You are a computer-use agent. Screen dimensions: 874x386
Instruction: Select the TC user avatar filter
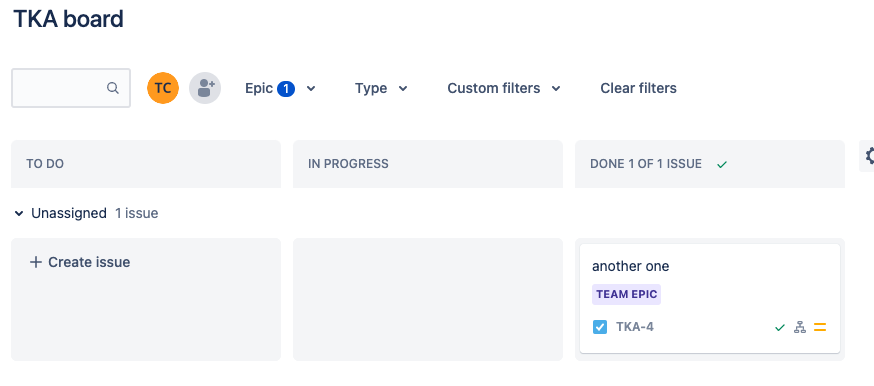pos(163,88)
